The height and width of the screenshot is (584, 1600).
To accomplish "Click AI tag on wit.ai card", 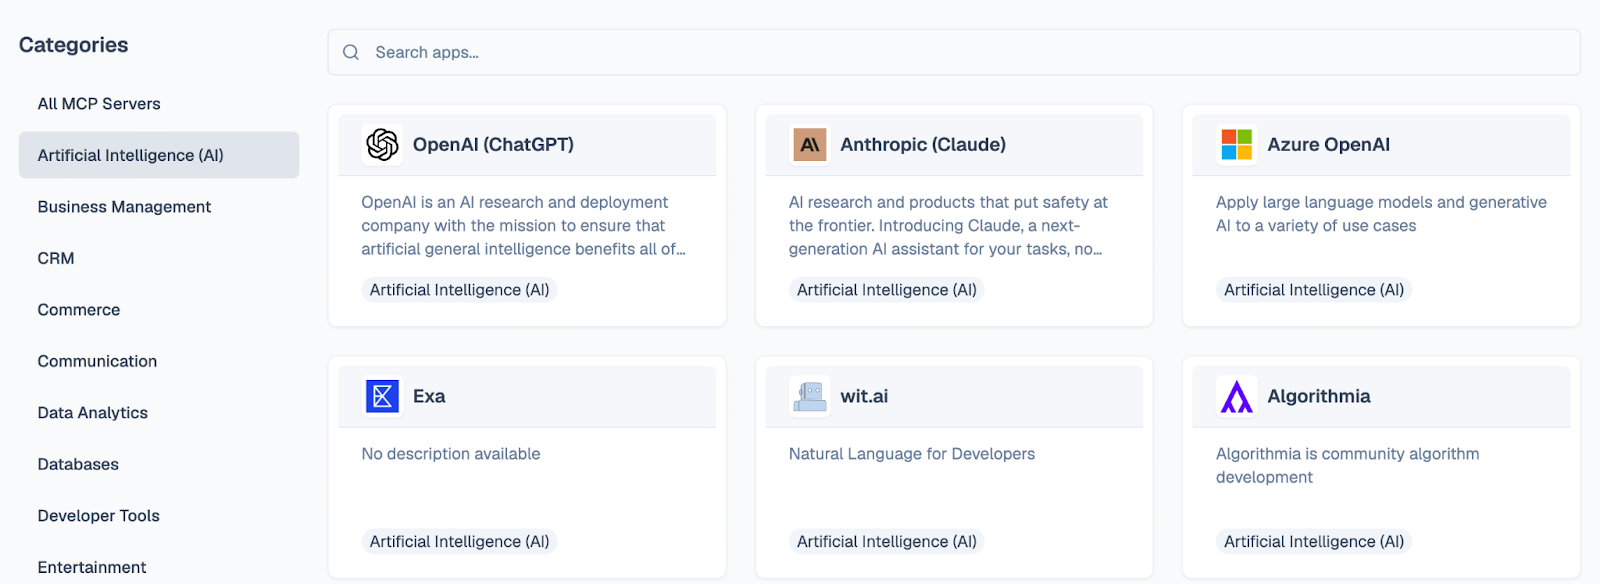I will 887,542.
